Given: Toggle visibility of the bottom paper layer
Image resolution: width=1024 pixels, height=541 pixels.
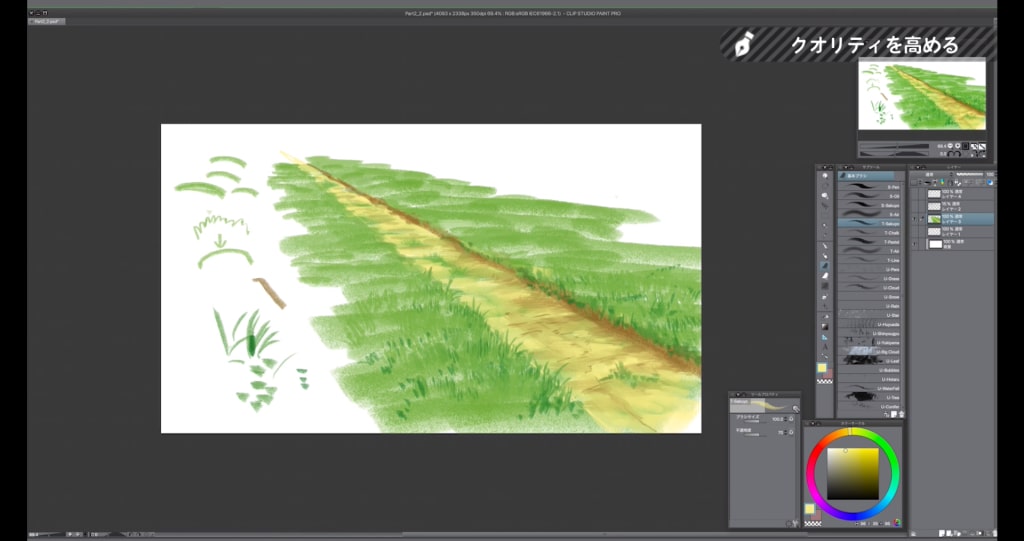Looking at the screenshot, I should pyautogui.click(x=915, y=243).
